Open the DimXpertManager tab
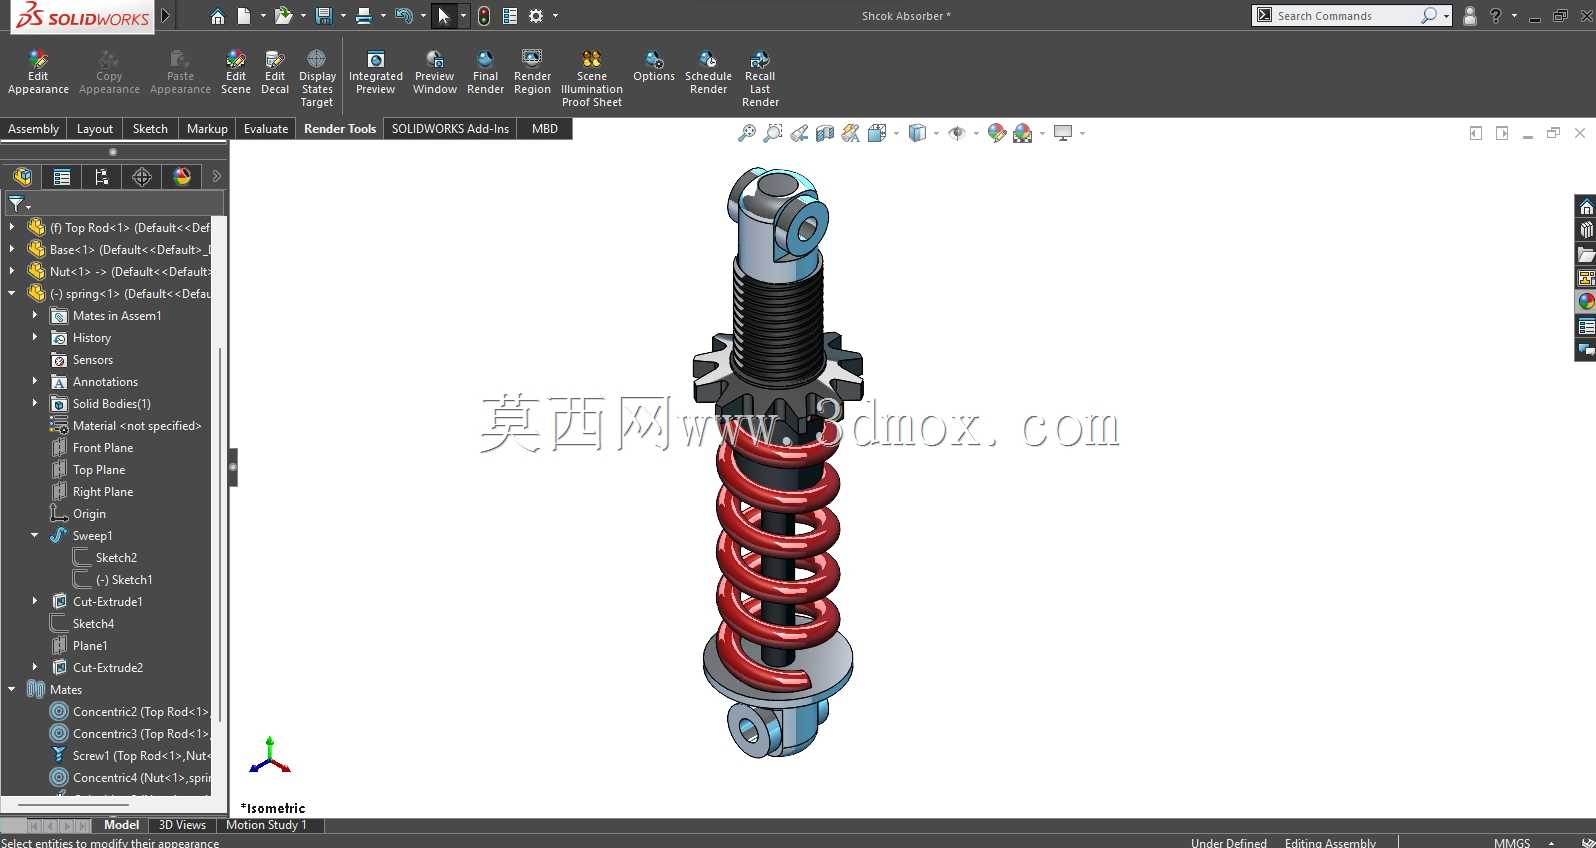Viewport: 1596px width, 848px height. click(x=142, y=177)
